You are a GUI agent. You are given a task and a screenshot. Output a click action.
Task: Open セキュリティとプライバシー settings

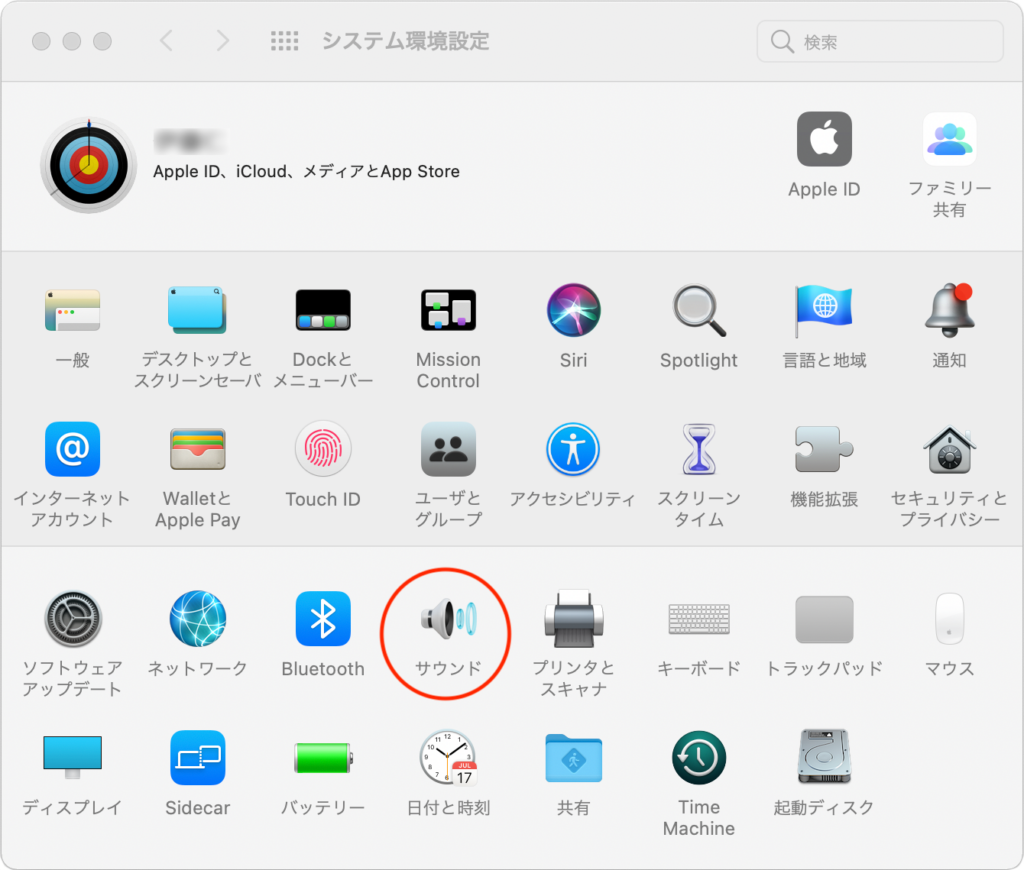[949, 450]
